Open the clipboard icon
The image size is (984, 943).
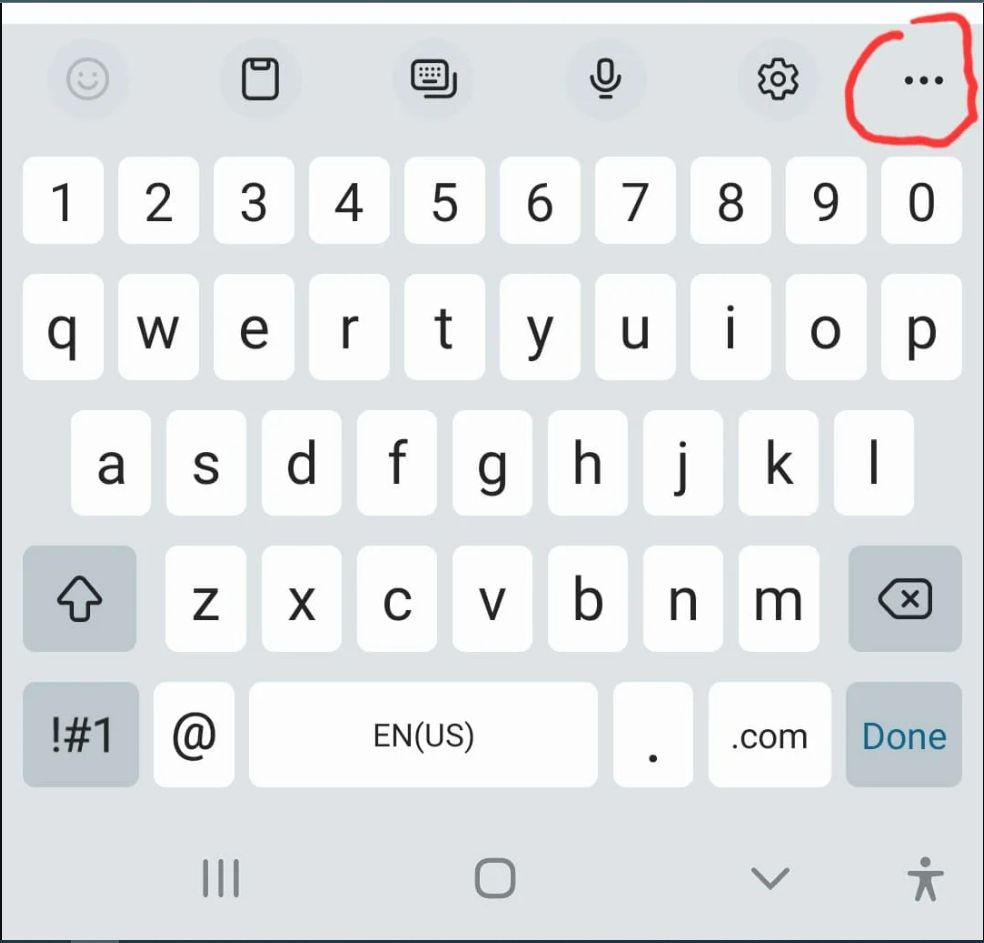(x=260, y=79)
